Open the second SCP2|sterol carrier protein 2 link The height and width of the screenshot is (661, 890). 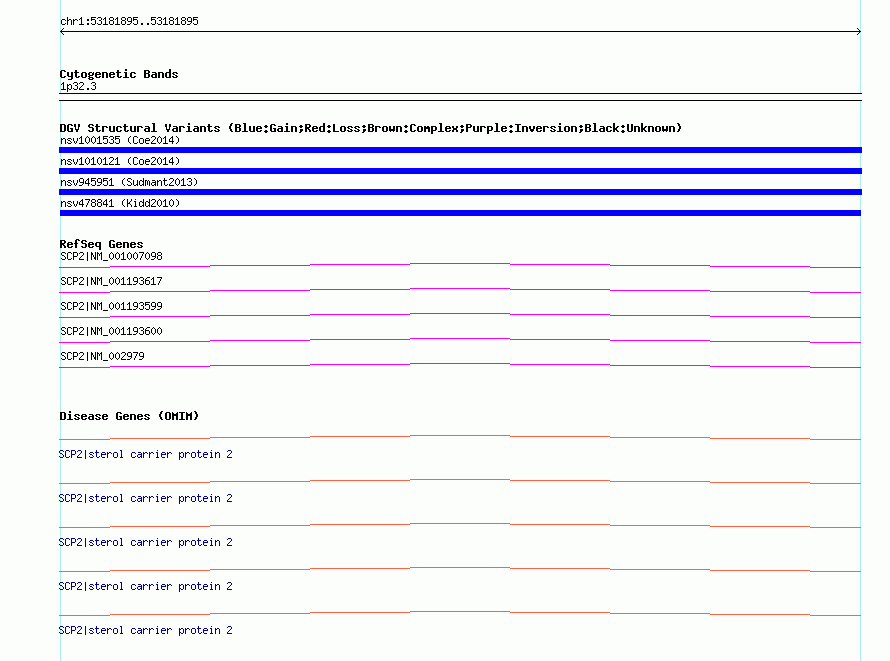pos(145,499)
